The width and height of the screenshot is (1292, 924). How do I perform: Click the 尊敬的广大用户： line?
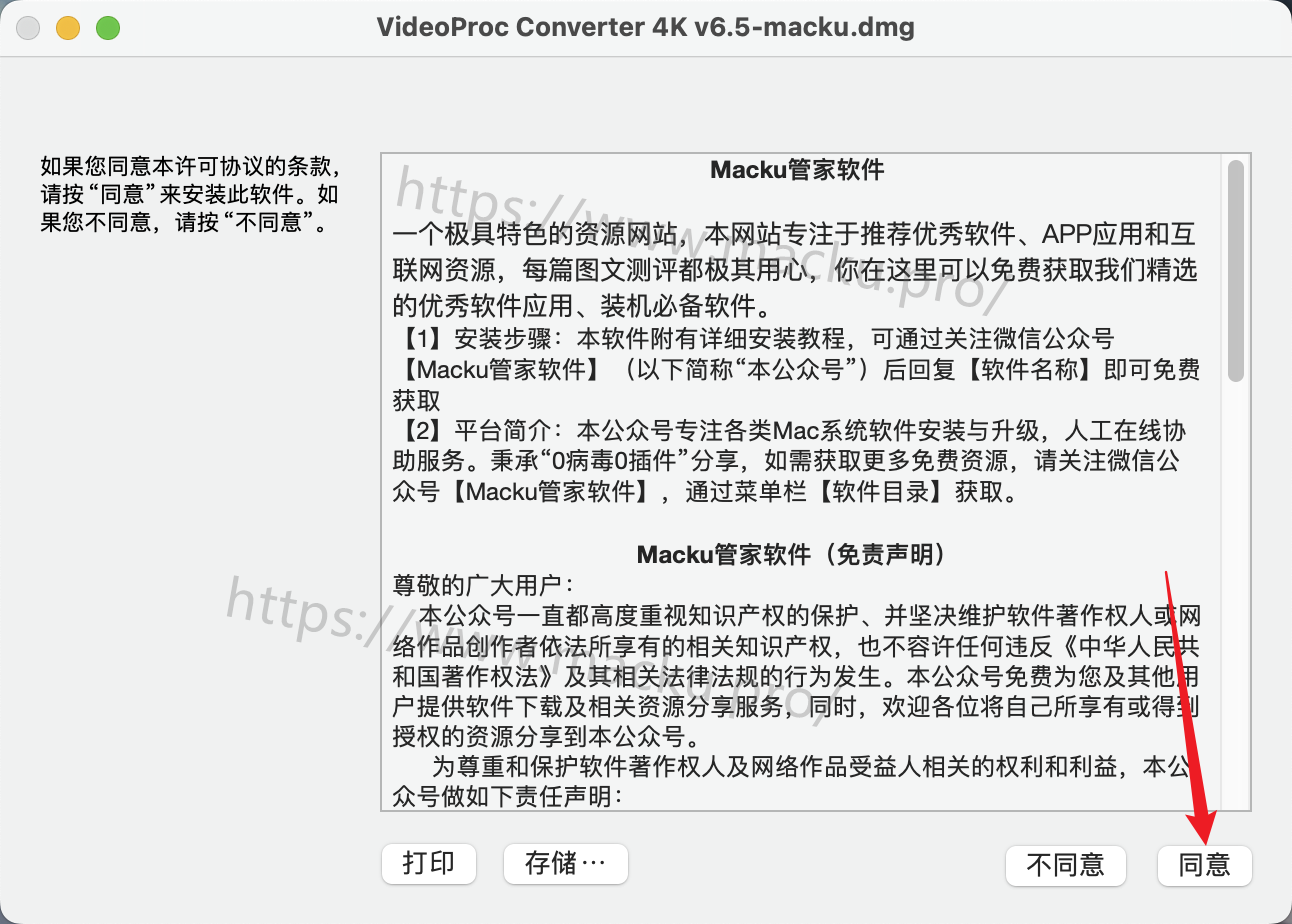pos(483,584)
